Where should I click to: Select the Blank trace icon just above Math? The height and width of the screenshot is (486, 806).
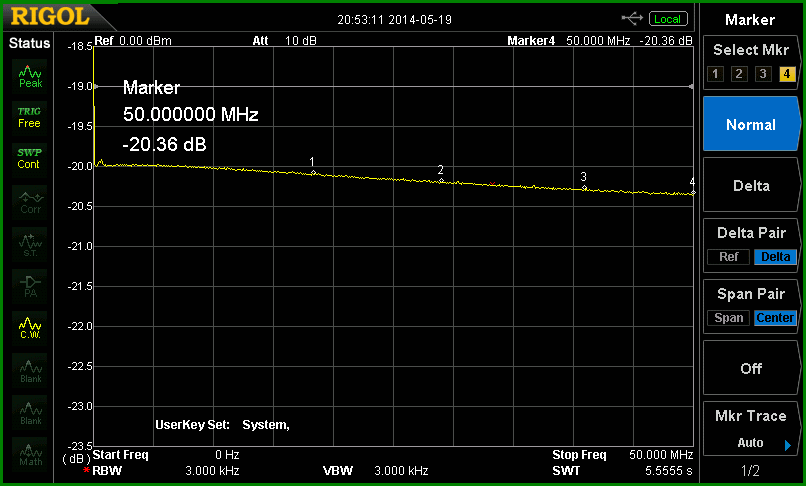30,412
